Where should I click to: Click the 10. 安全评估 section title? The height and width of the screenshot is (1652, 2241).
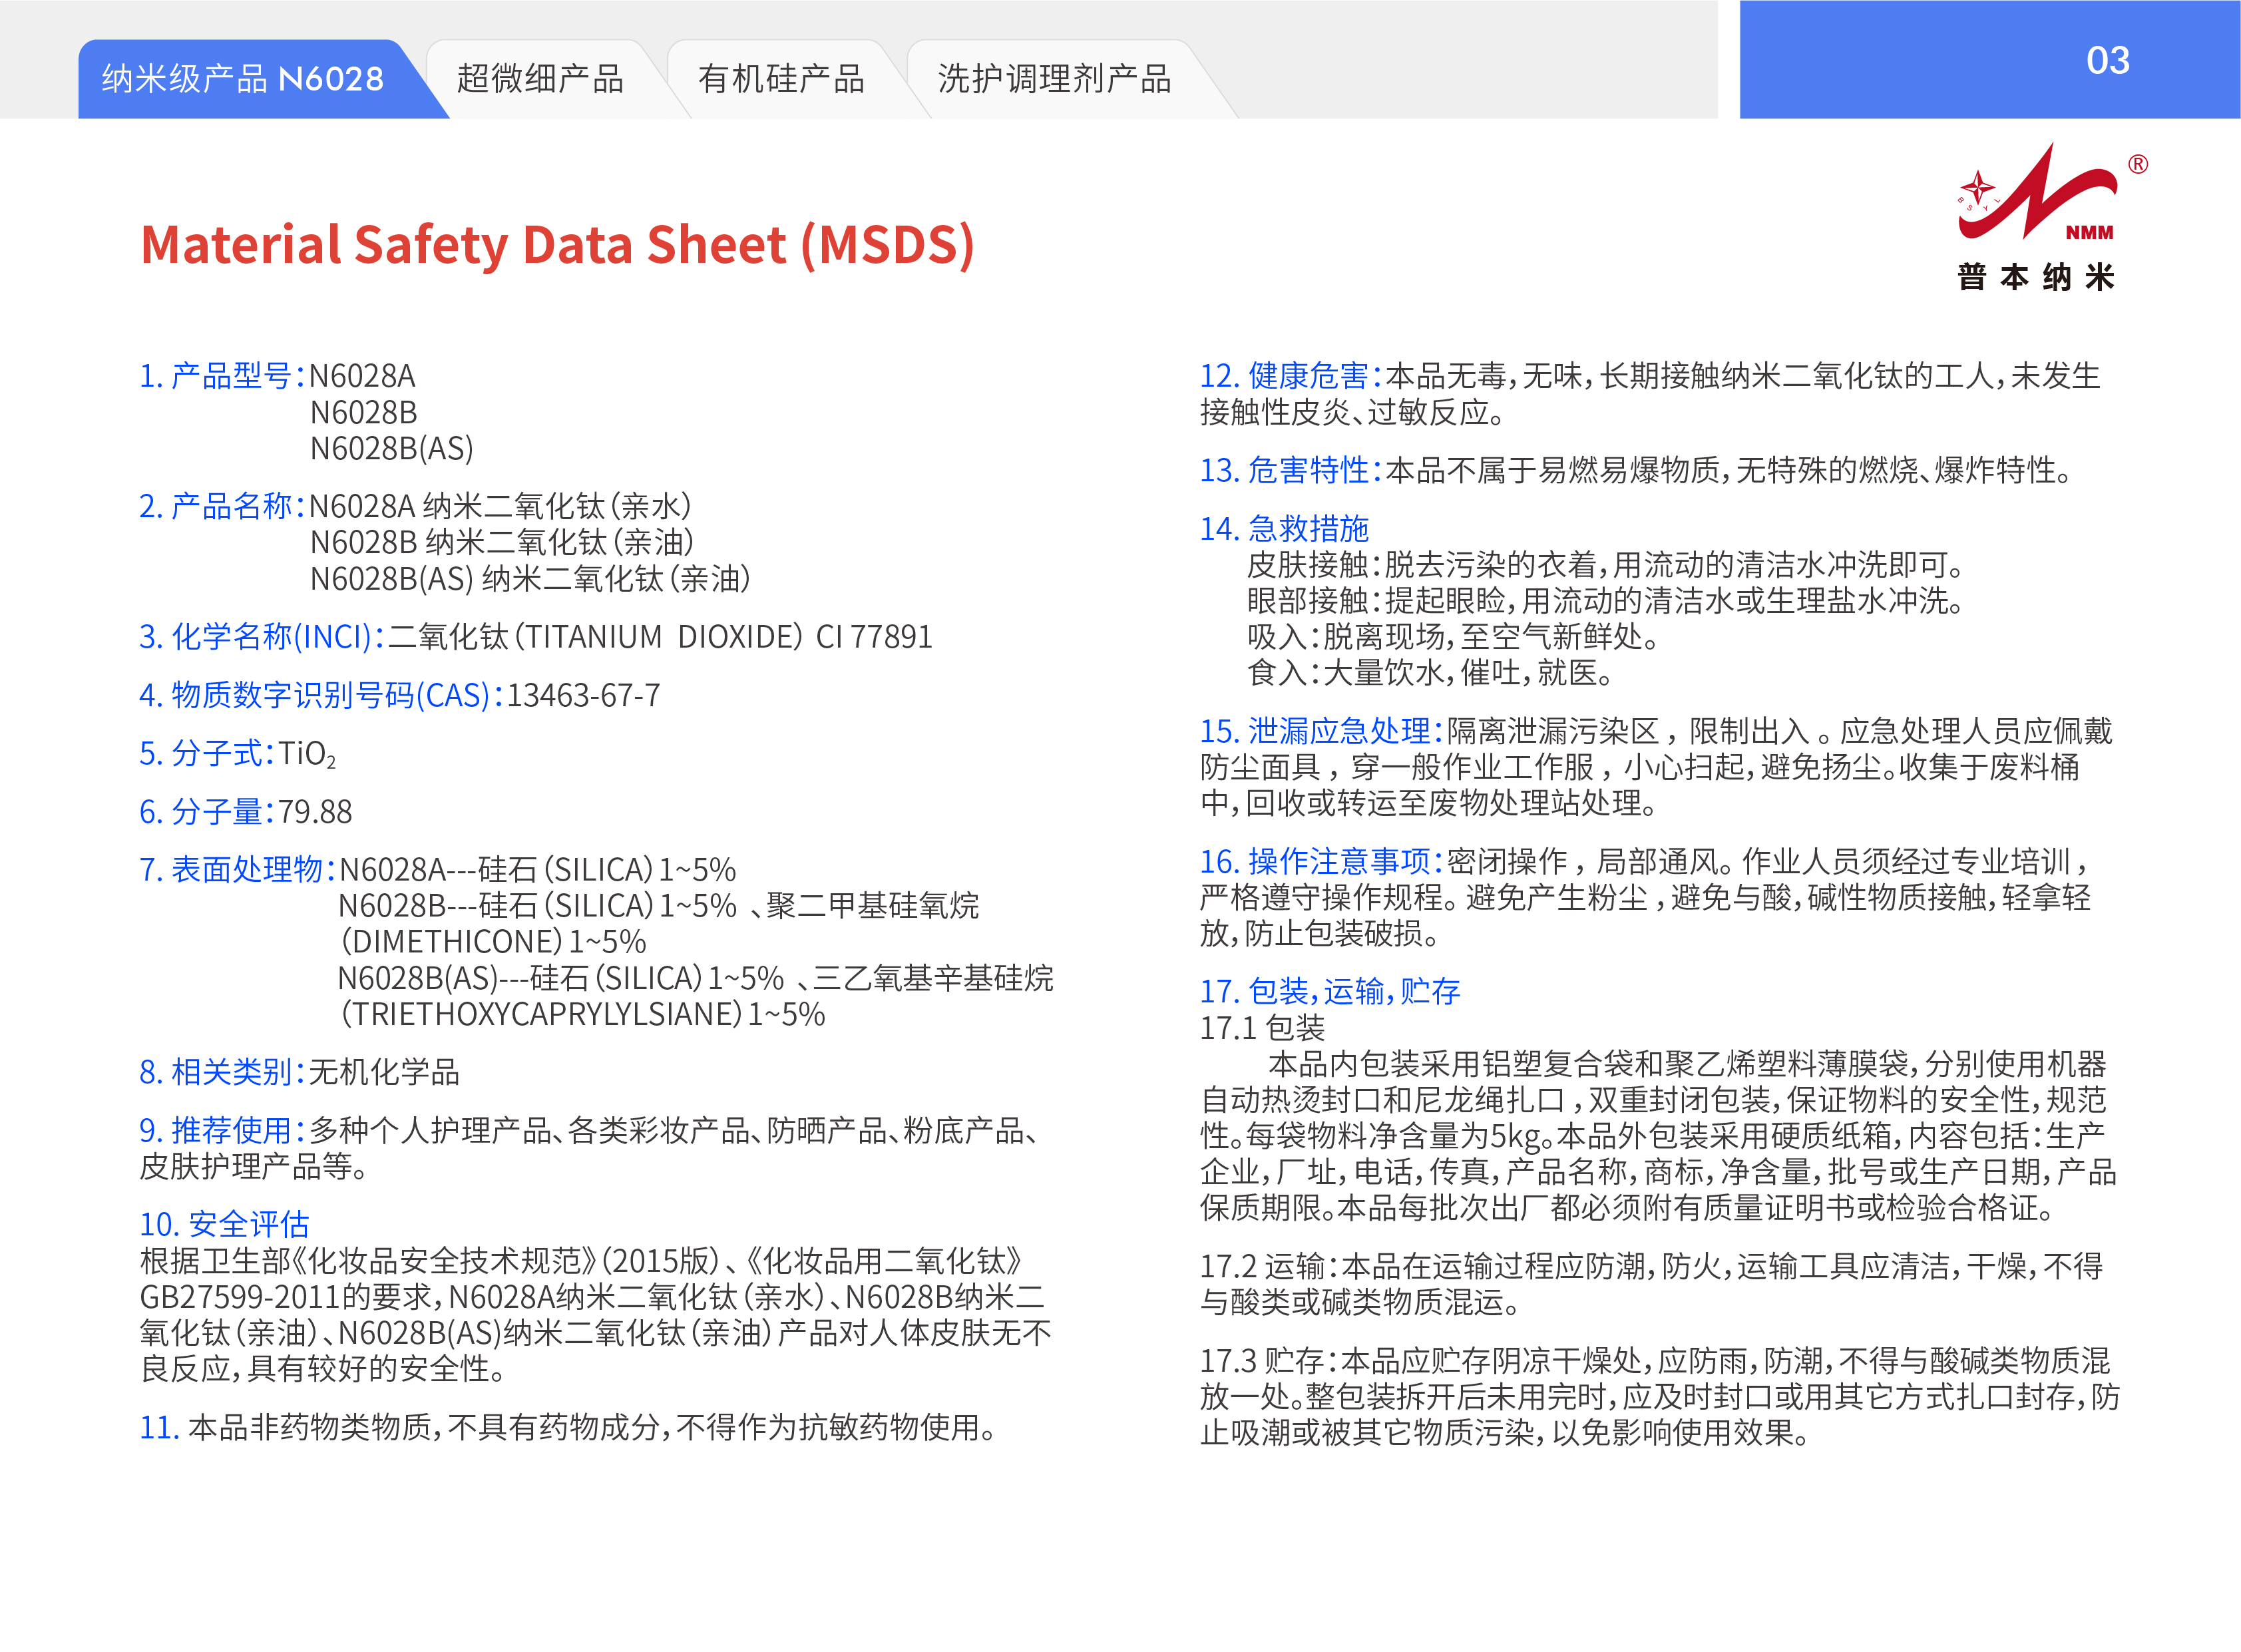(224, 1224)
